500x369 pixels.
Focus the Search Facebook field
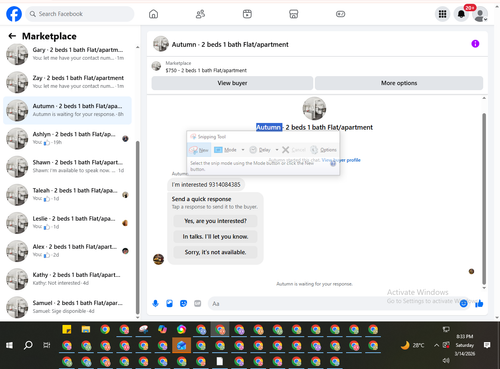(80, 14)
